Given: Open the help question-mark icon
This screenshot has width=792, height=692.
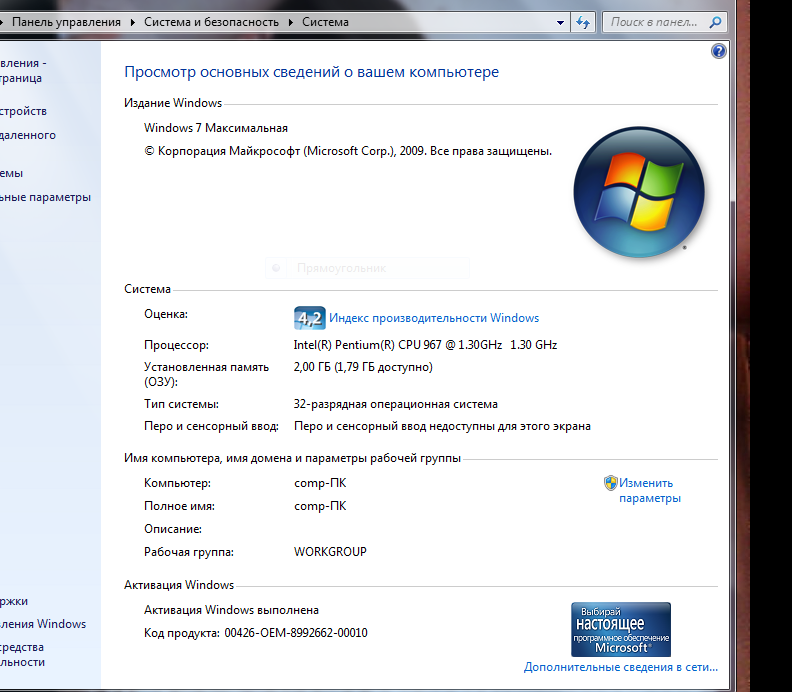Looking at the screenshot, I should pyautogui.click(x=718, y=51).
